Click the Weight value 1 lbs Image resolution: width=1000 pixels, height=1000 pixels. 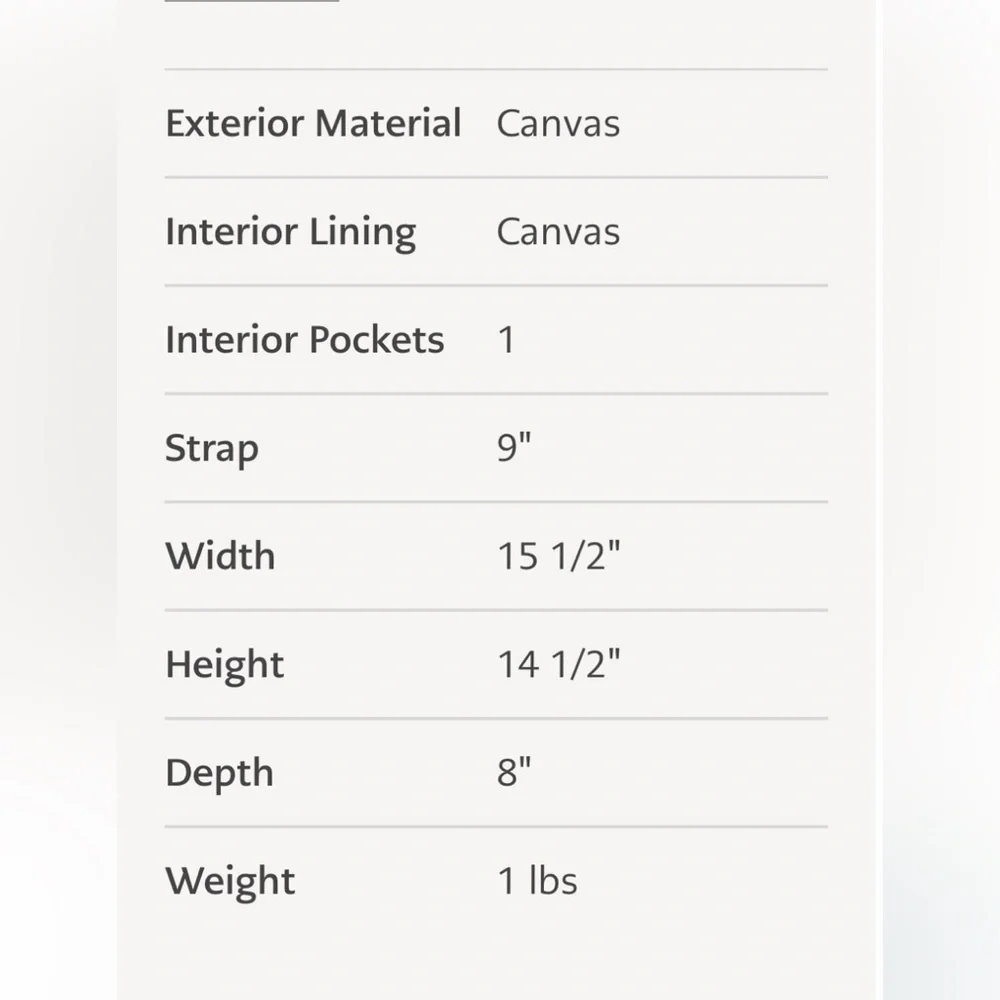tap(538, 881)
